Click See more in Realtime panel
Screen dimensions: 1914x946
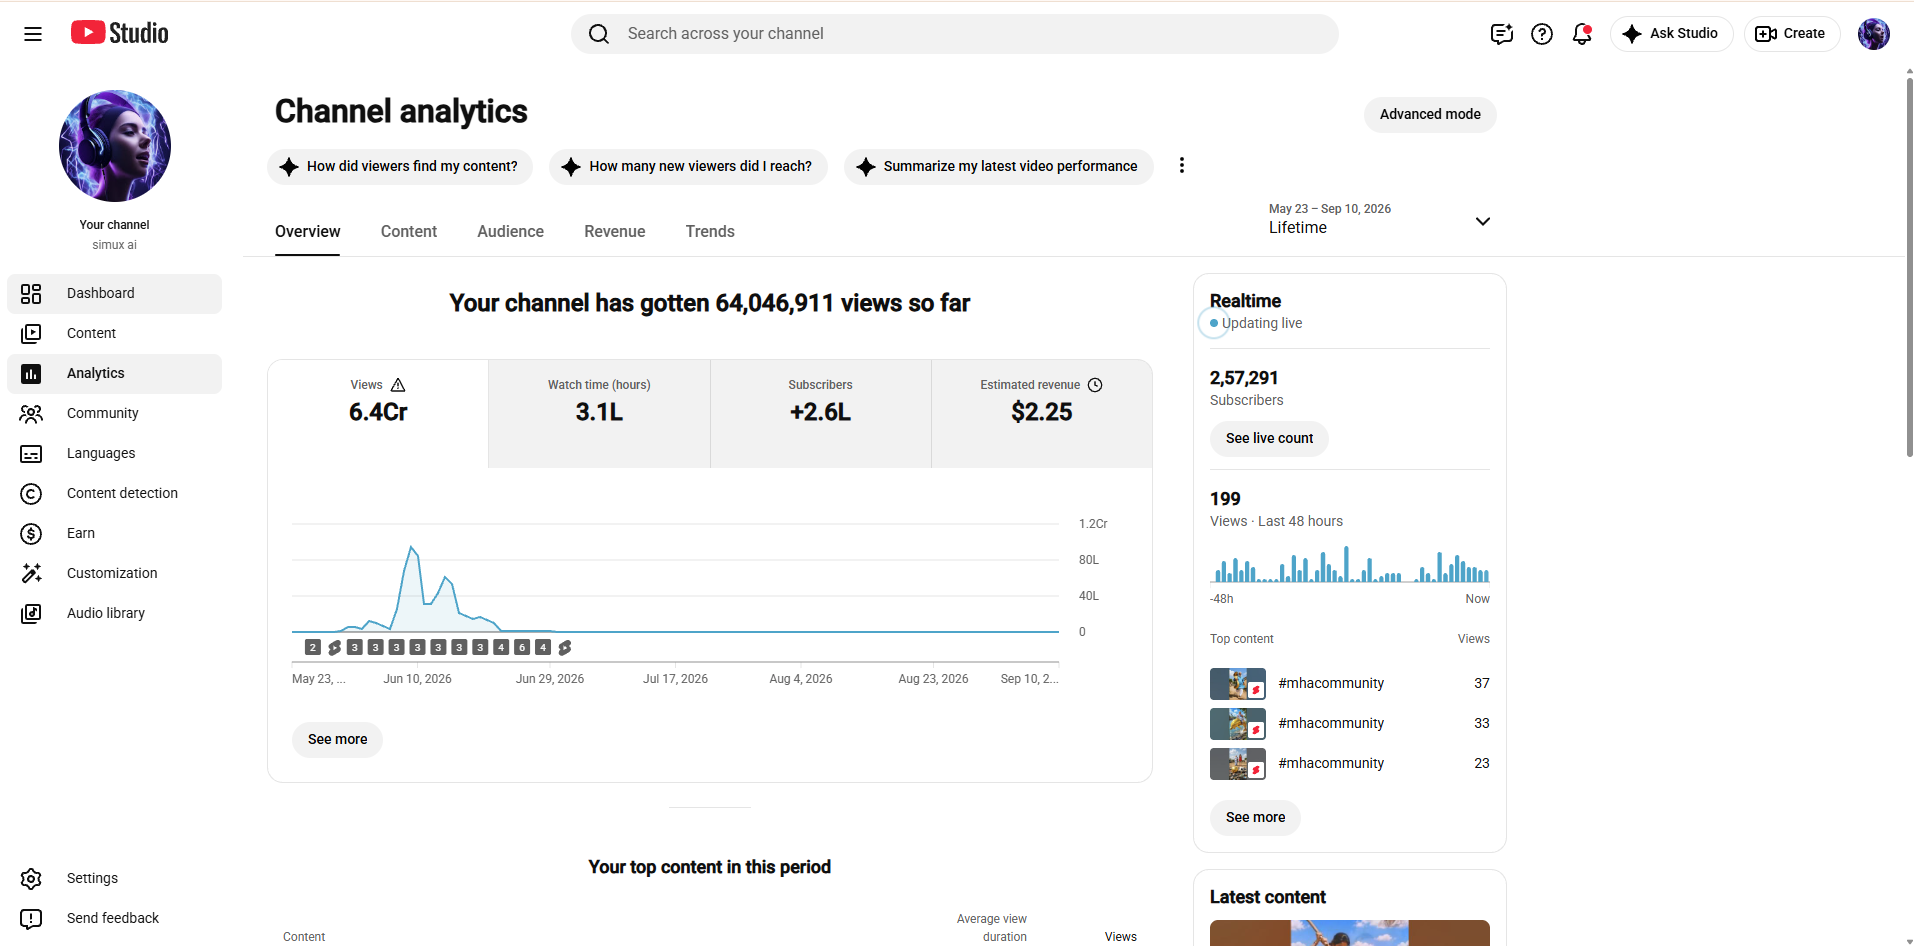pyautogui.click(x=1255, y=817)
